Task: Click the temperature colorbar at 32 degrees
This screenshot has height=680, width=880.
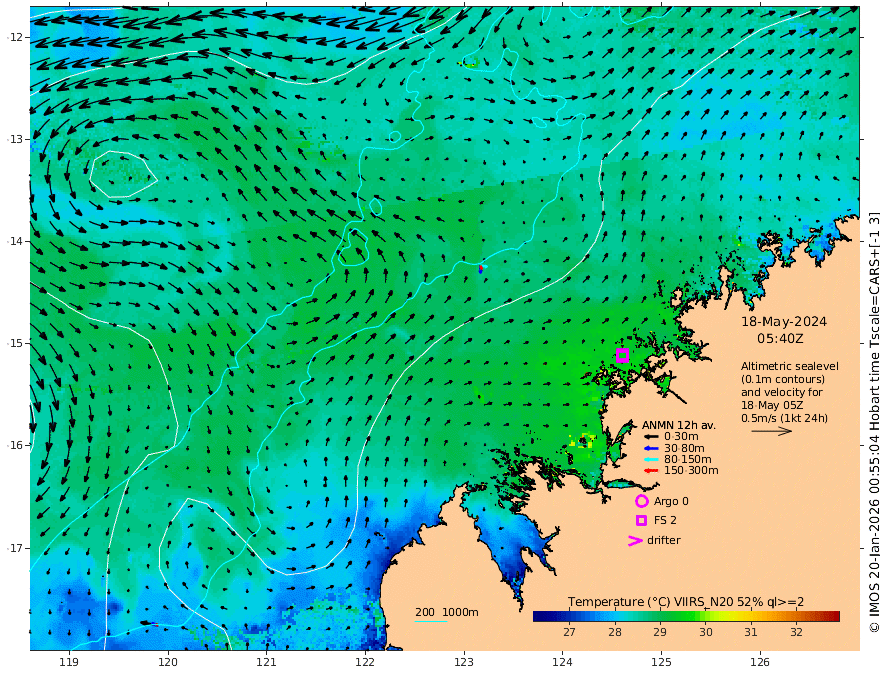Action: tap(796, 616)
